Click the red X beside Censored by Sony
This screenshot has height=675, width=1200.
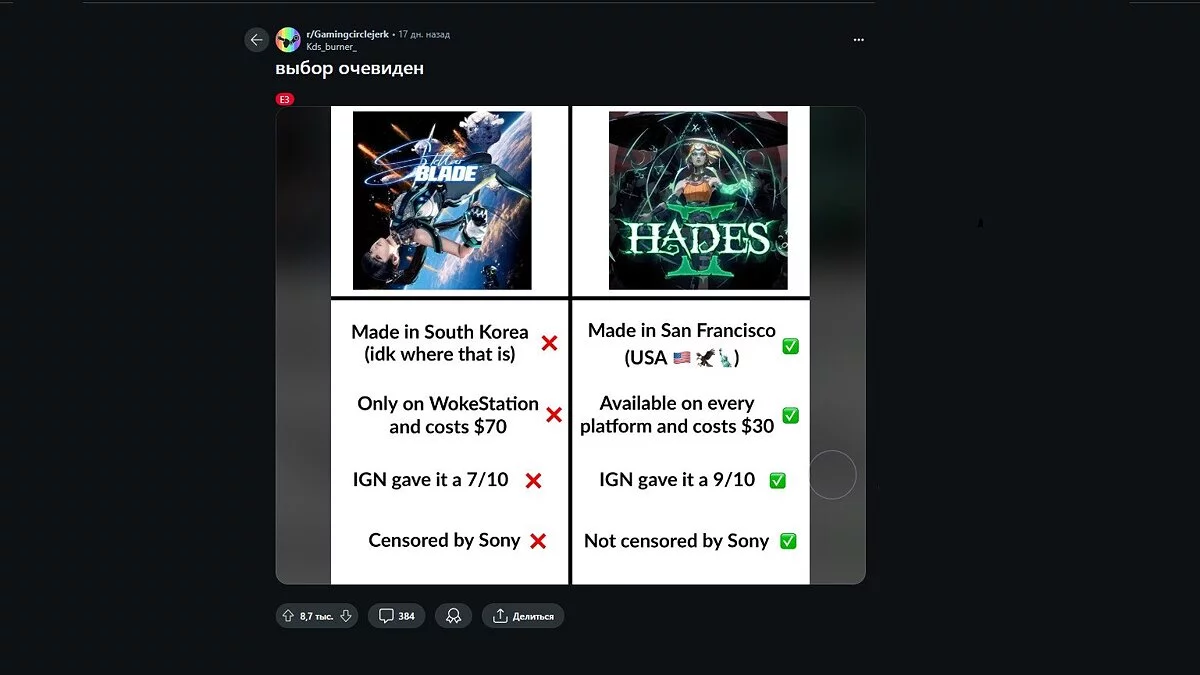(x=538, y=541)
